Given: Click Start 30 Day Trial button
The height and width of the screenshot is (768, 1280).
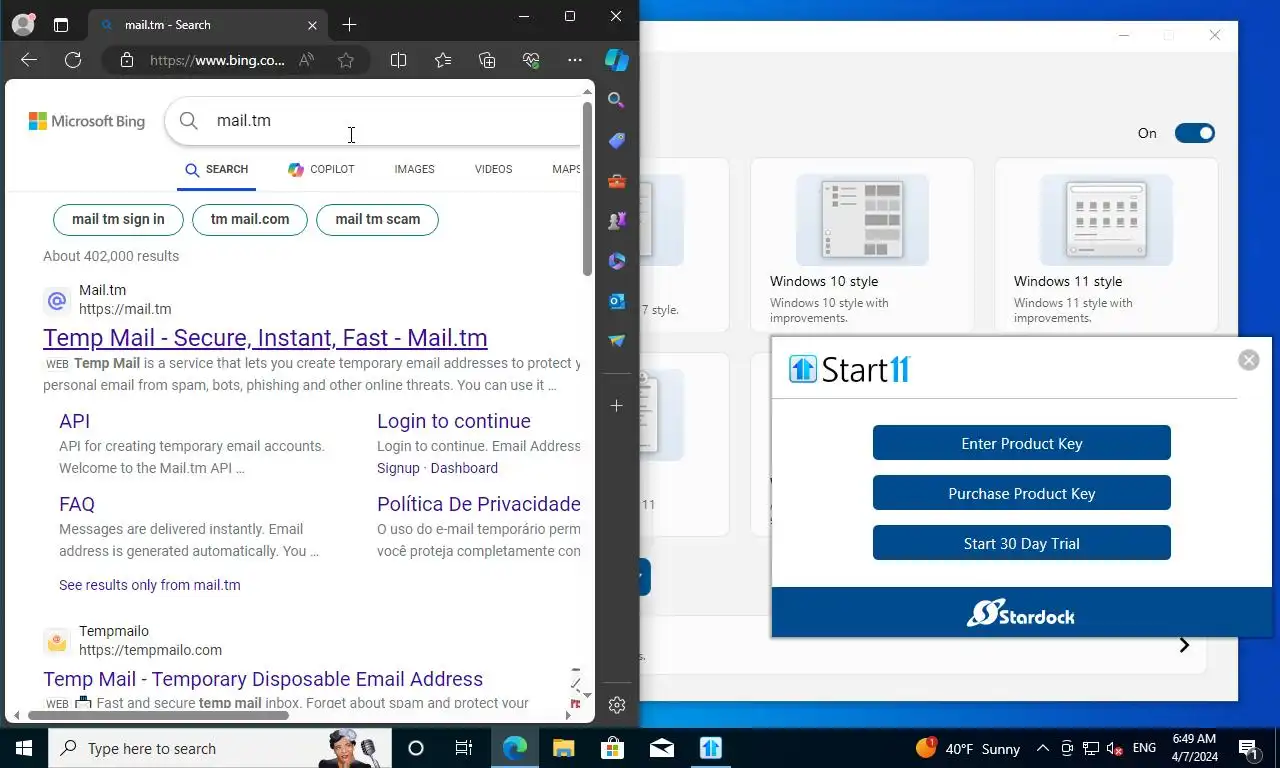Looking at the screenshot, I should 1022,543.
